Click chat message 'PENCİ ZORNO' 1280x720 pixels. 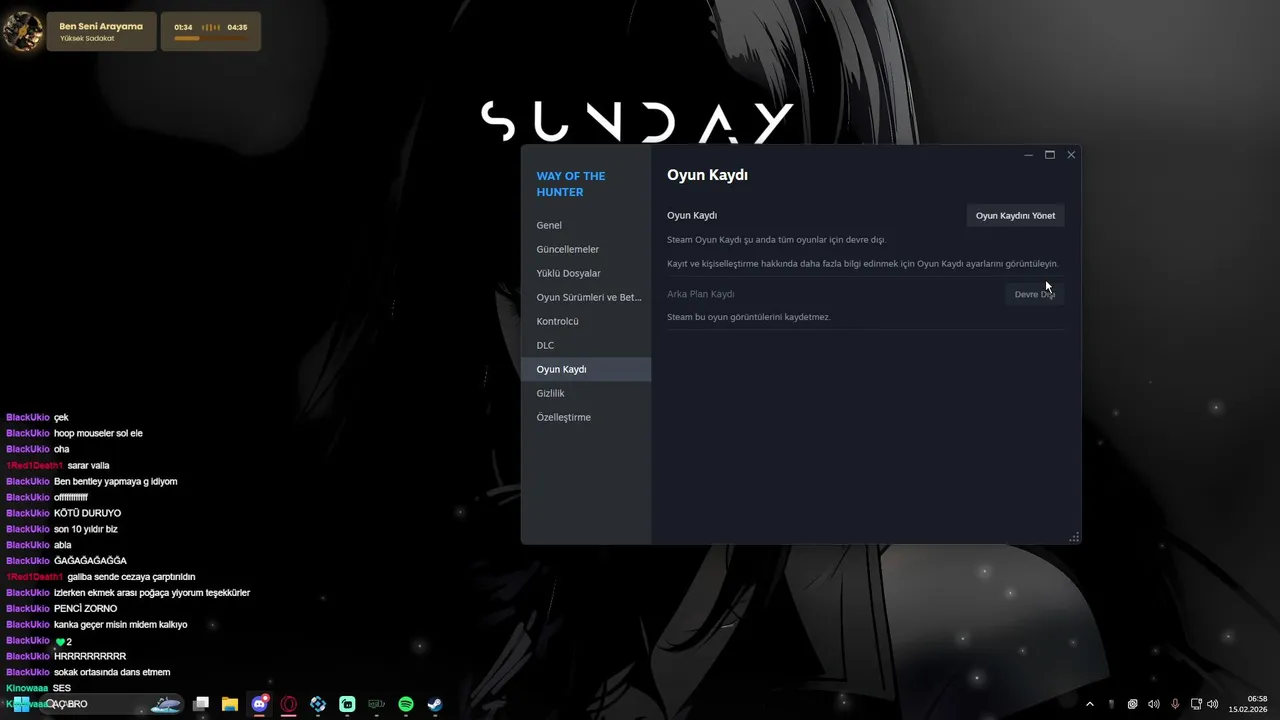pyautogui.click(x=85, y=609)
